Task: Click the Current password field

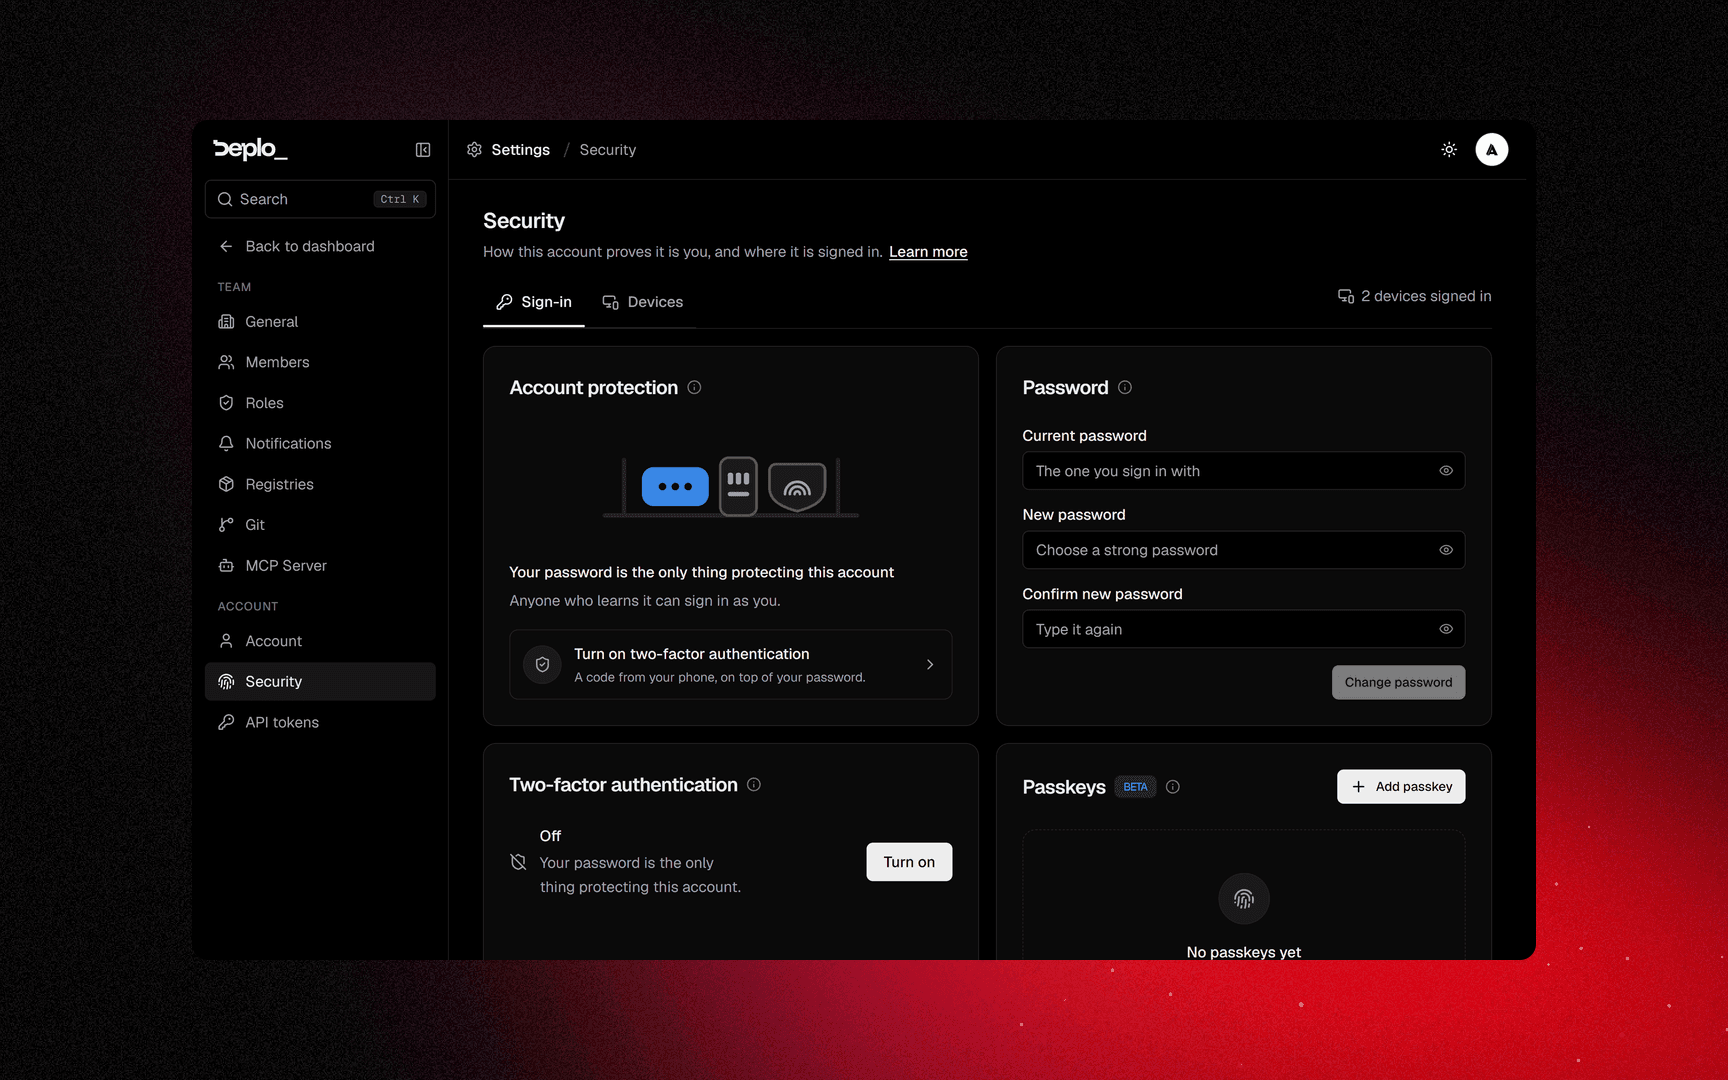Action: pos(1243,471)
